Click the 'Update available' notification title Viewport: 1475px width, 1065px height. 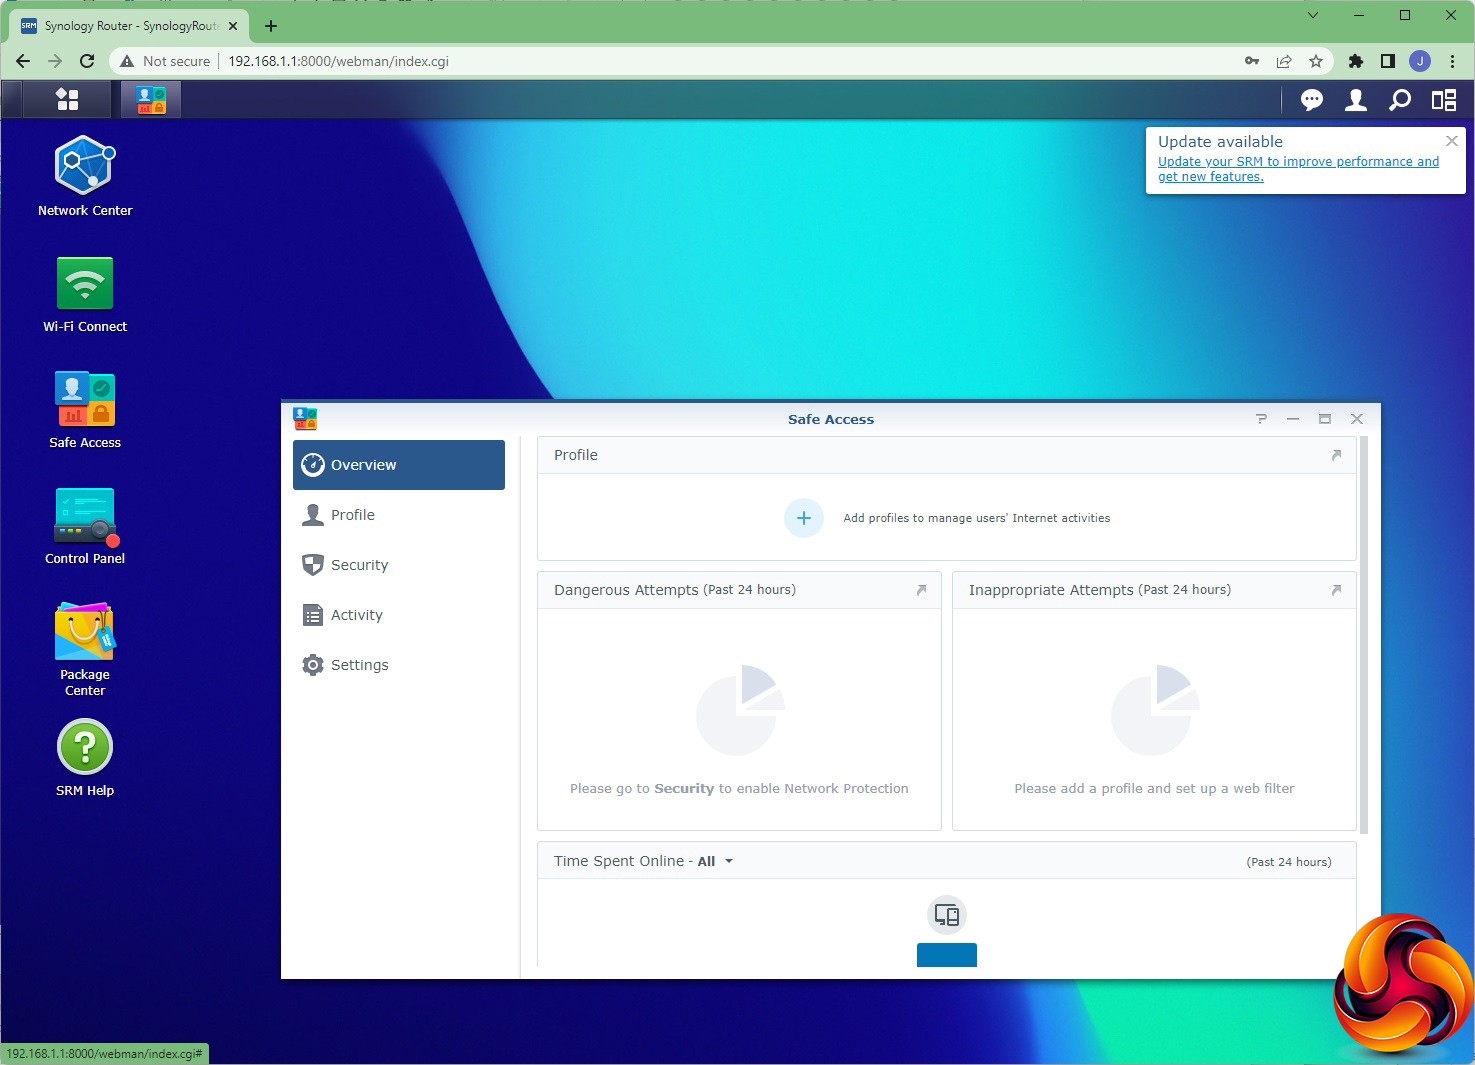point(1220,142)
